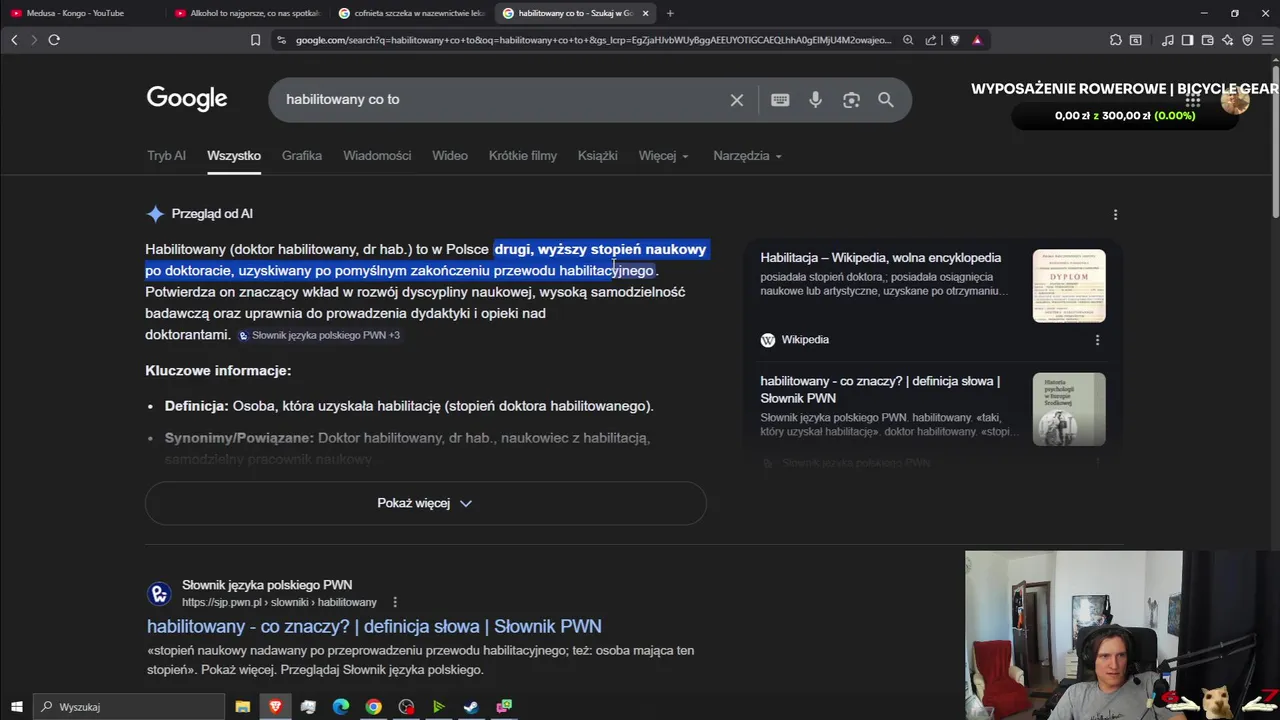Image resolution: width=1280 pixels, height=720 pixels.
Task: Expand the Więcej search filter dropdown
Action: [664, 156]
